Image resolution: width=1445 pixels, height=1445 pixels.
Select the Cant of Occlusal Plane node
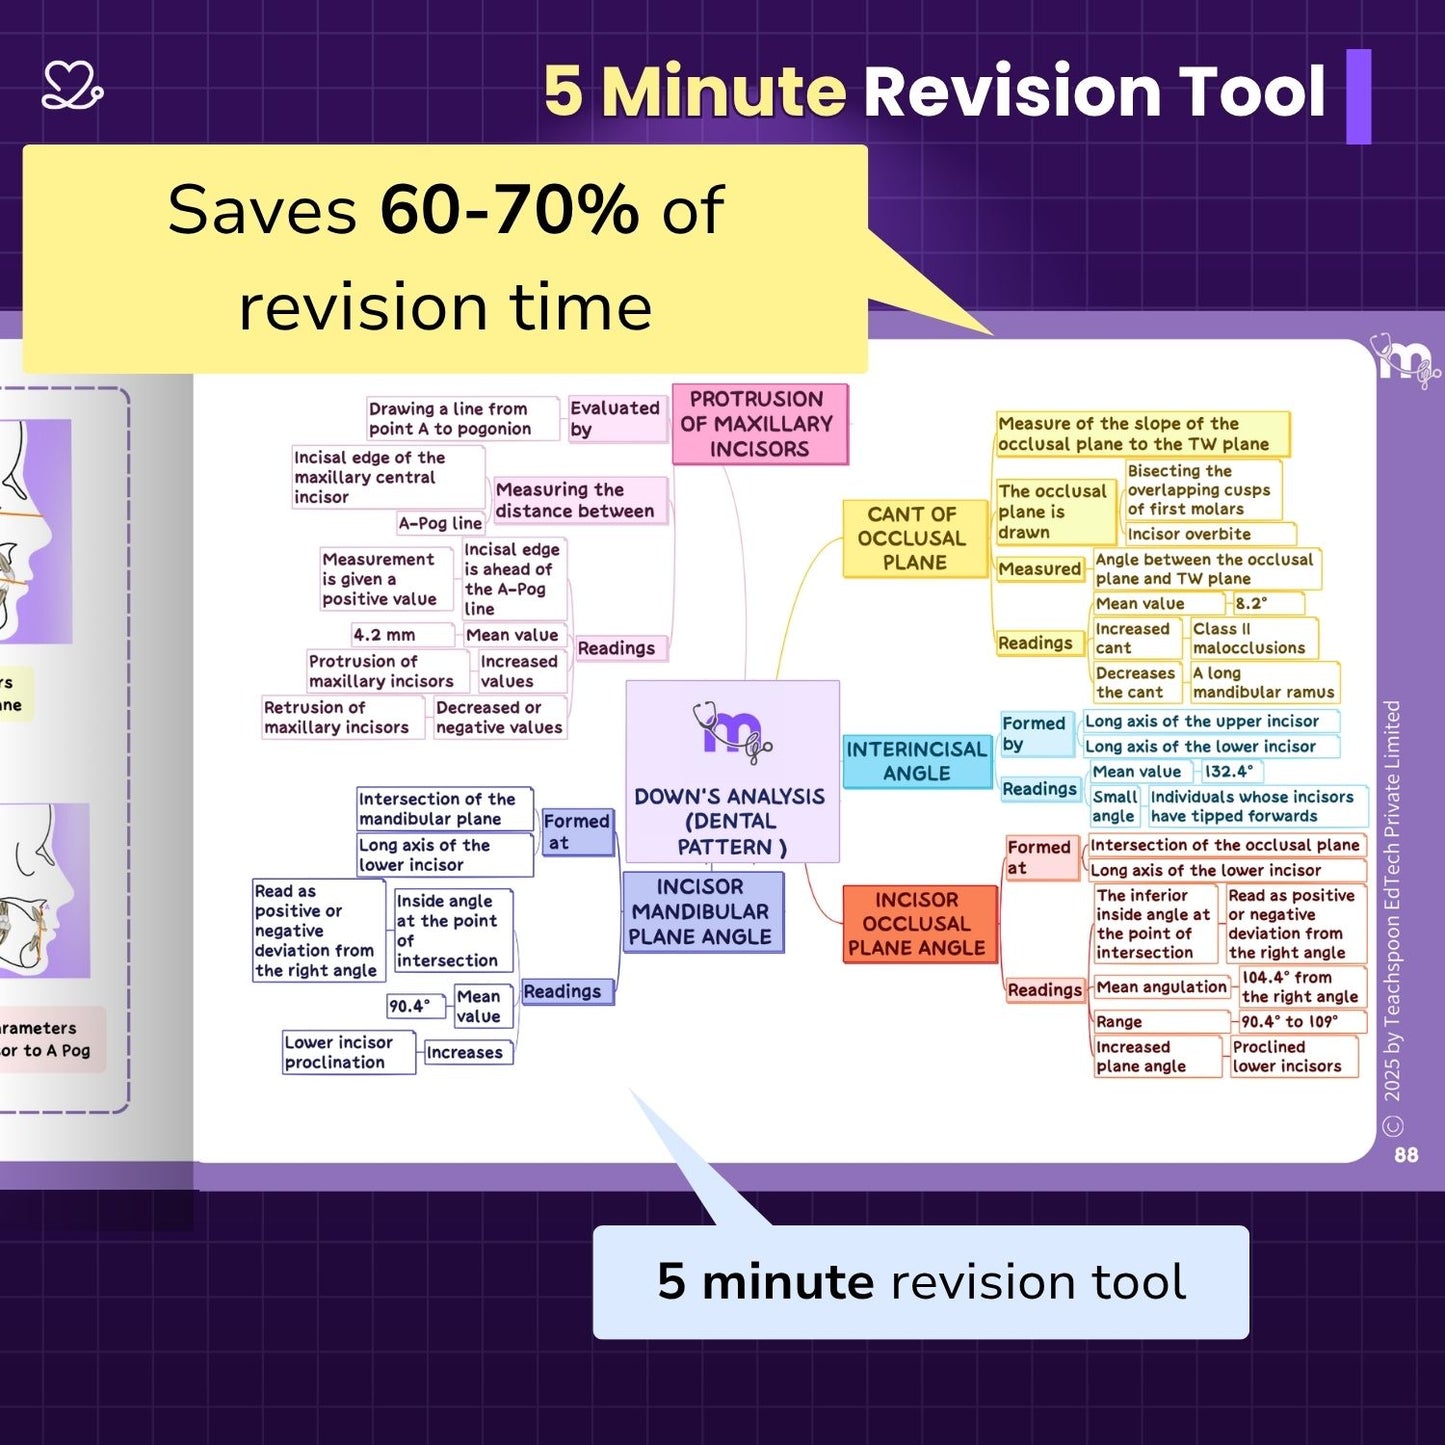pyautogui.click(x=914, y=539)
